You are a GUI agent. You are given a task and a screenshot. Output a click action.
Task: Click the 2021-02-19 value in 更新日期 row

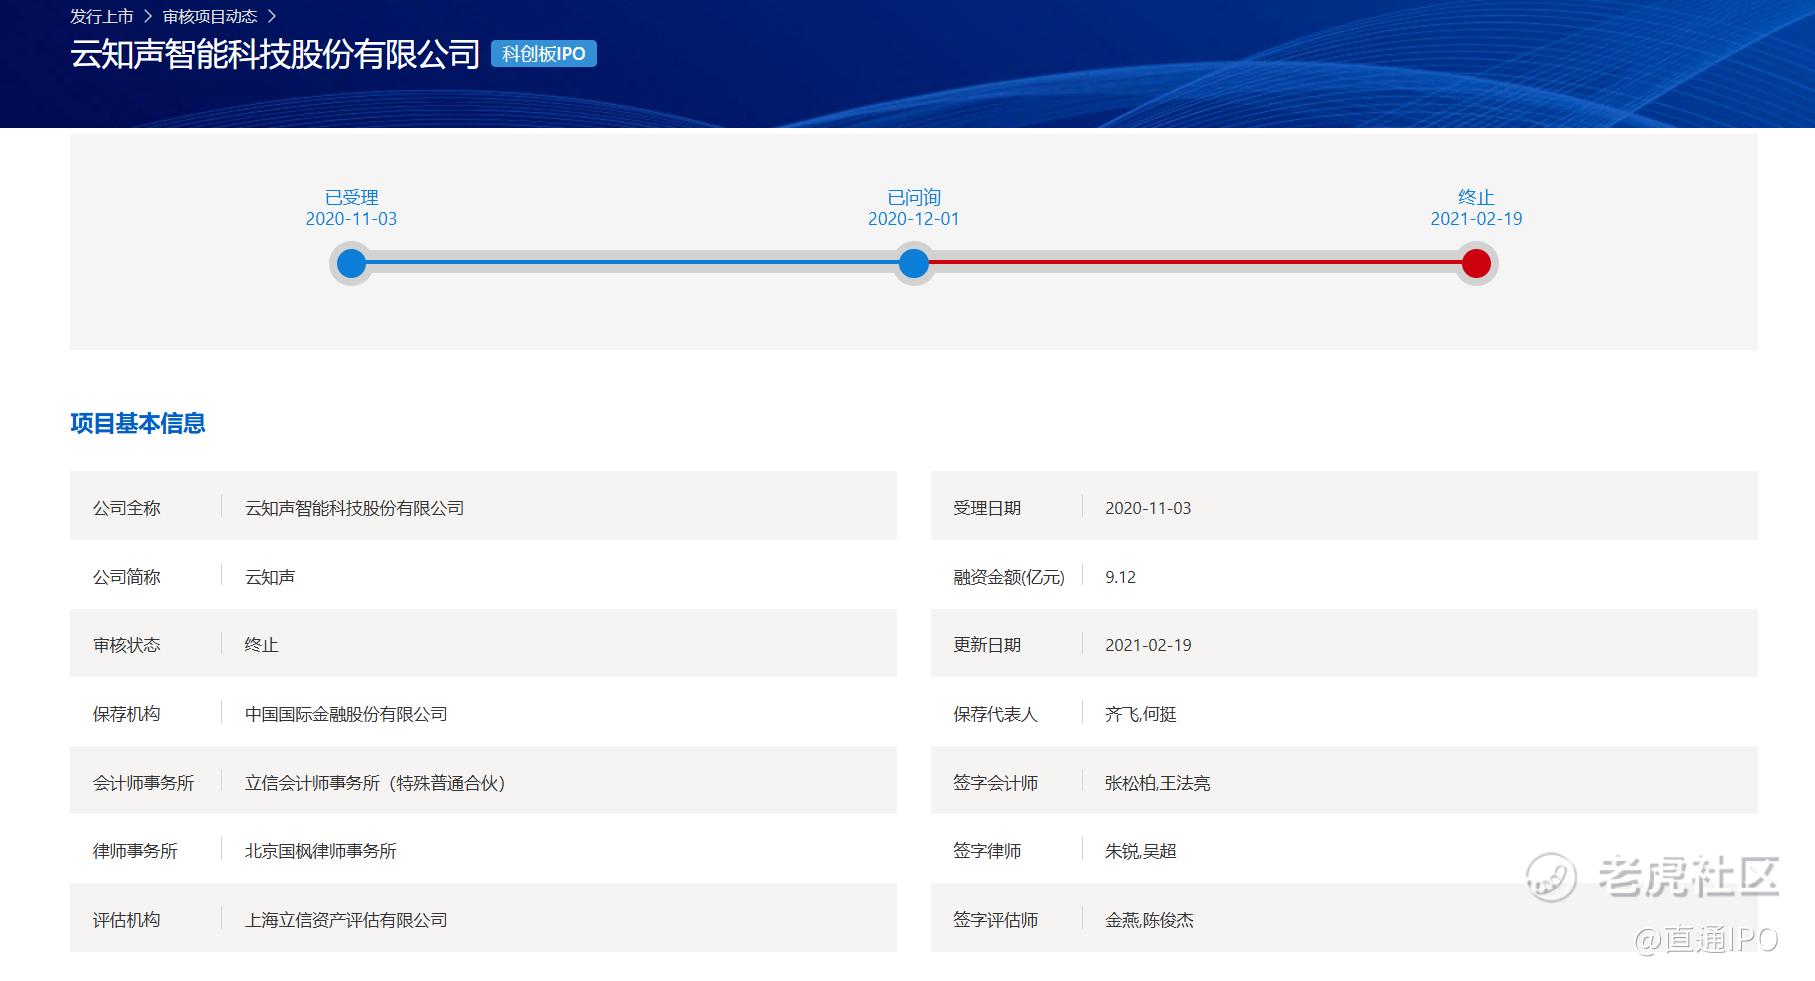tap(1148, 645)
